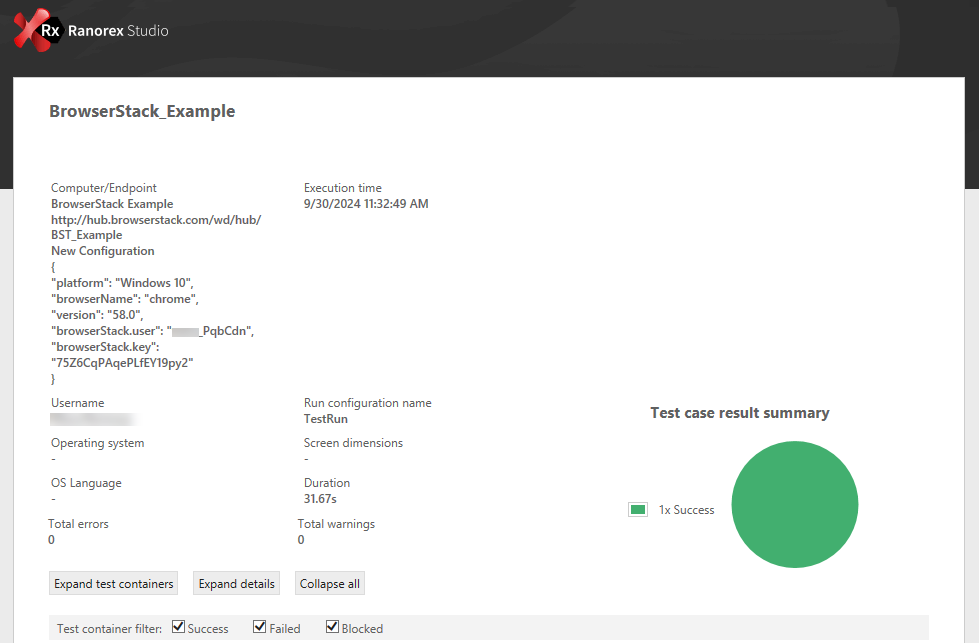Viewport: 979px width, 643px height.
Task: Click the Screen dimensions label
Action: point(353,443)
